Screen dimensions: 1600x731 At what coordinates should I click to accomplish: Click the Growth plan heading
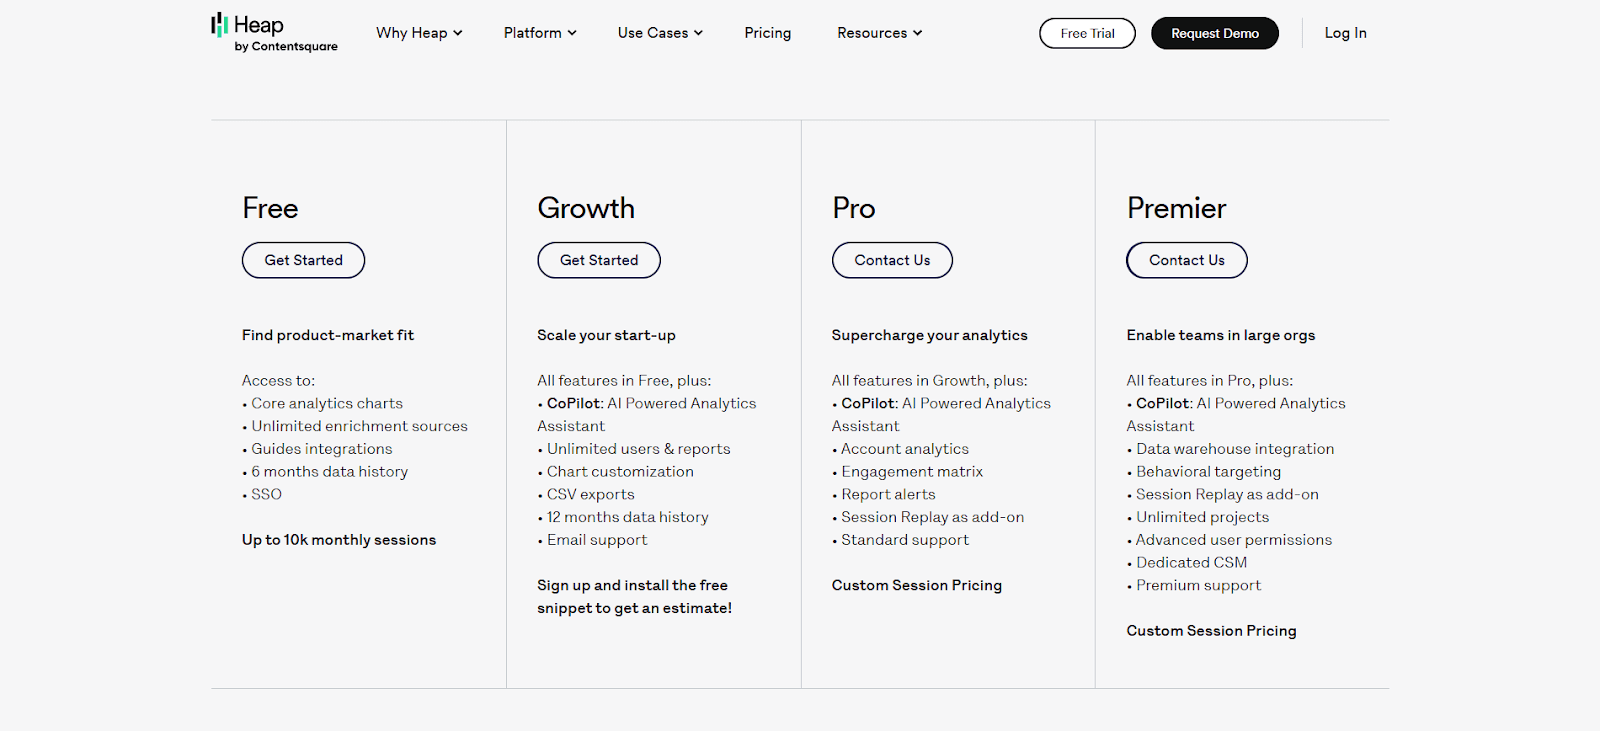click(x=586, y=208)
